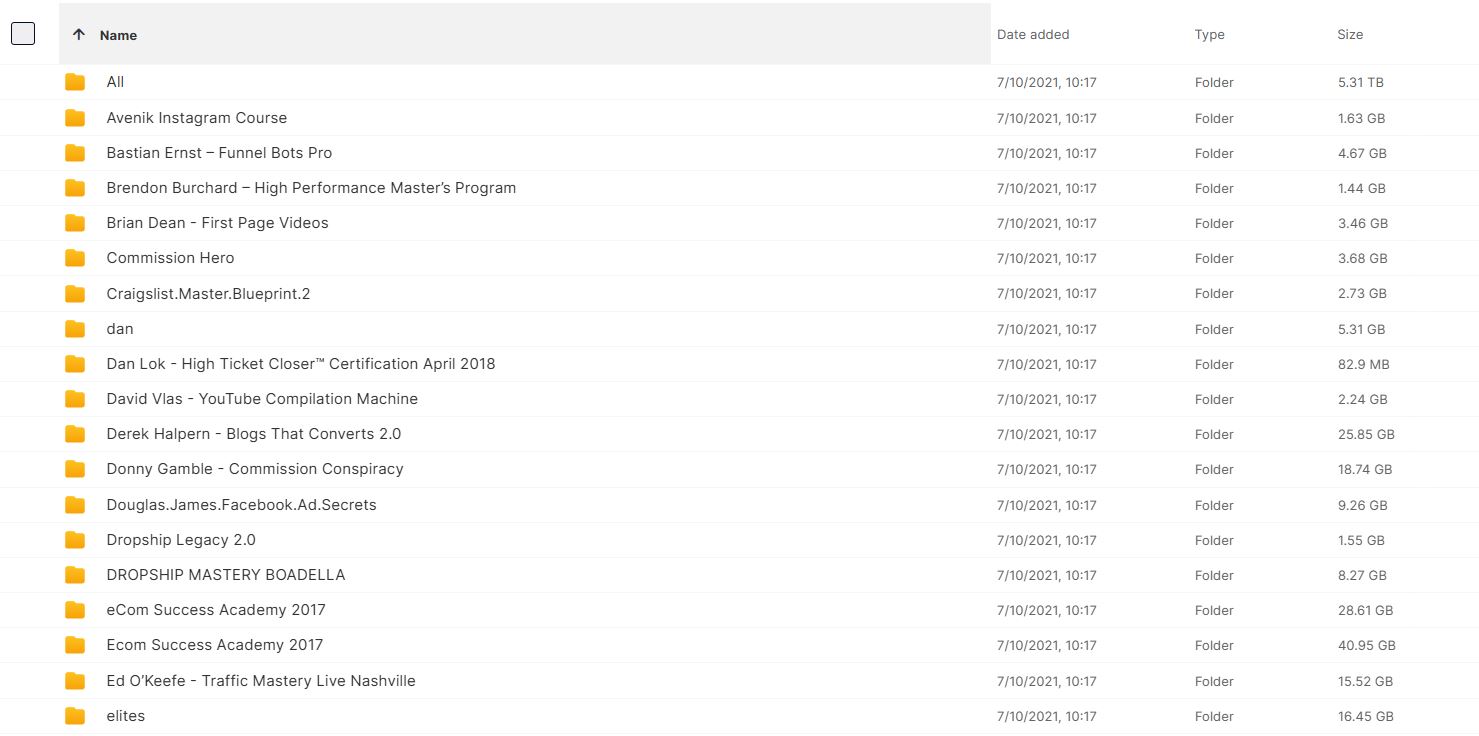Select the elites folder icon

tap(75, 716)
